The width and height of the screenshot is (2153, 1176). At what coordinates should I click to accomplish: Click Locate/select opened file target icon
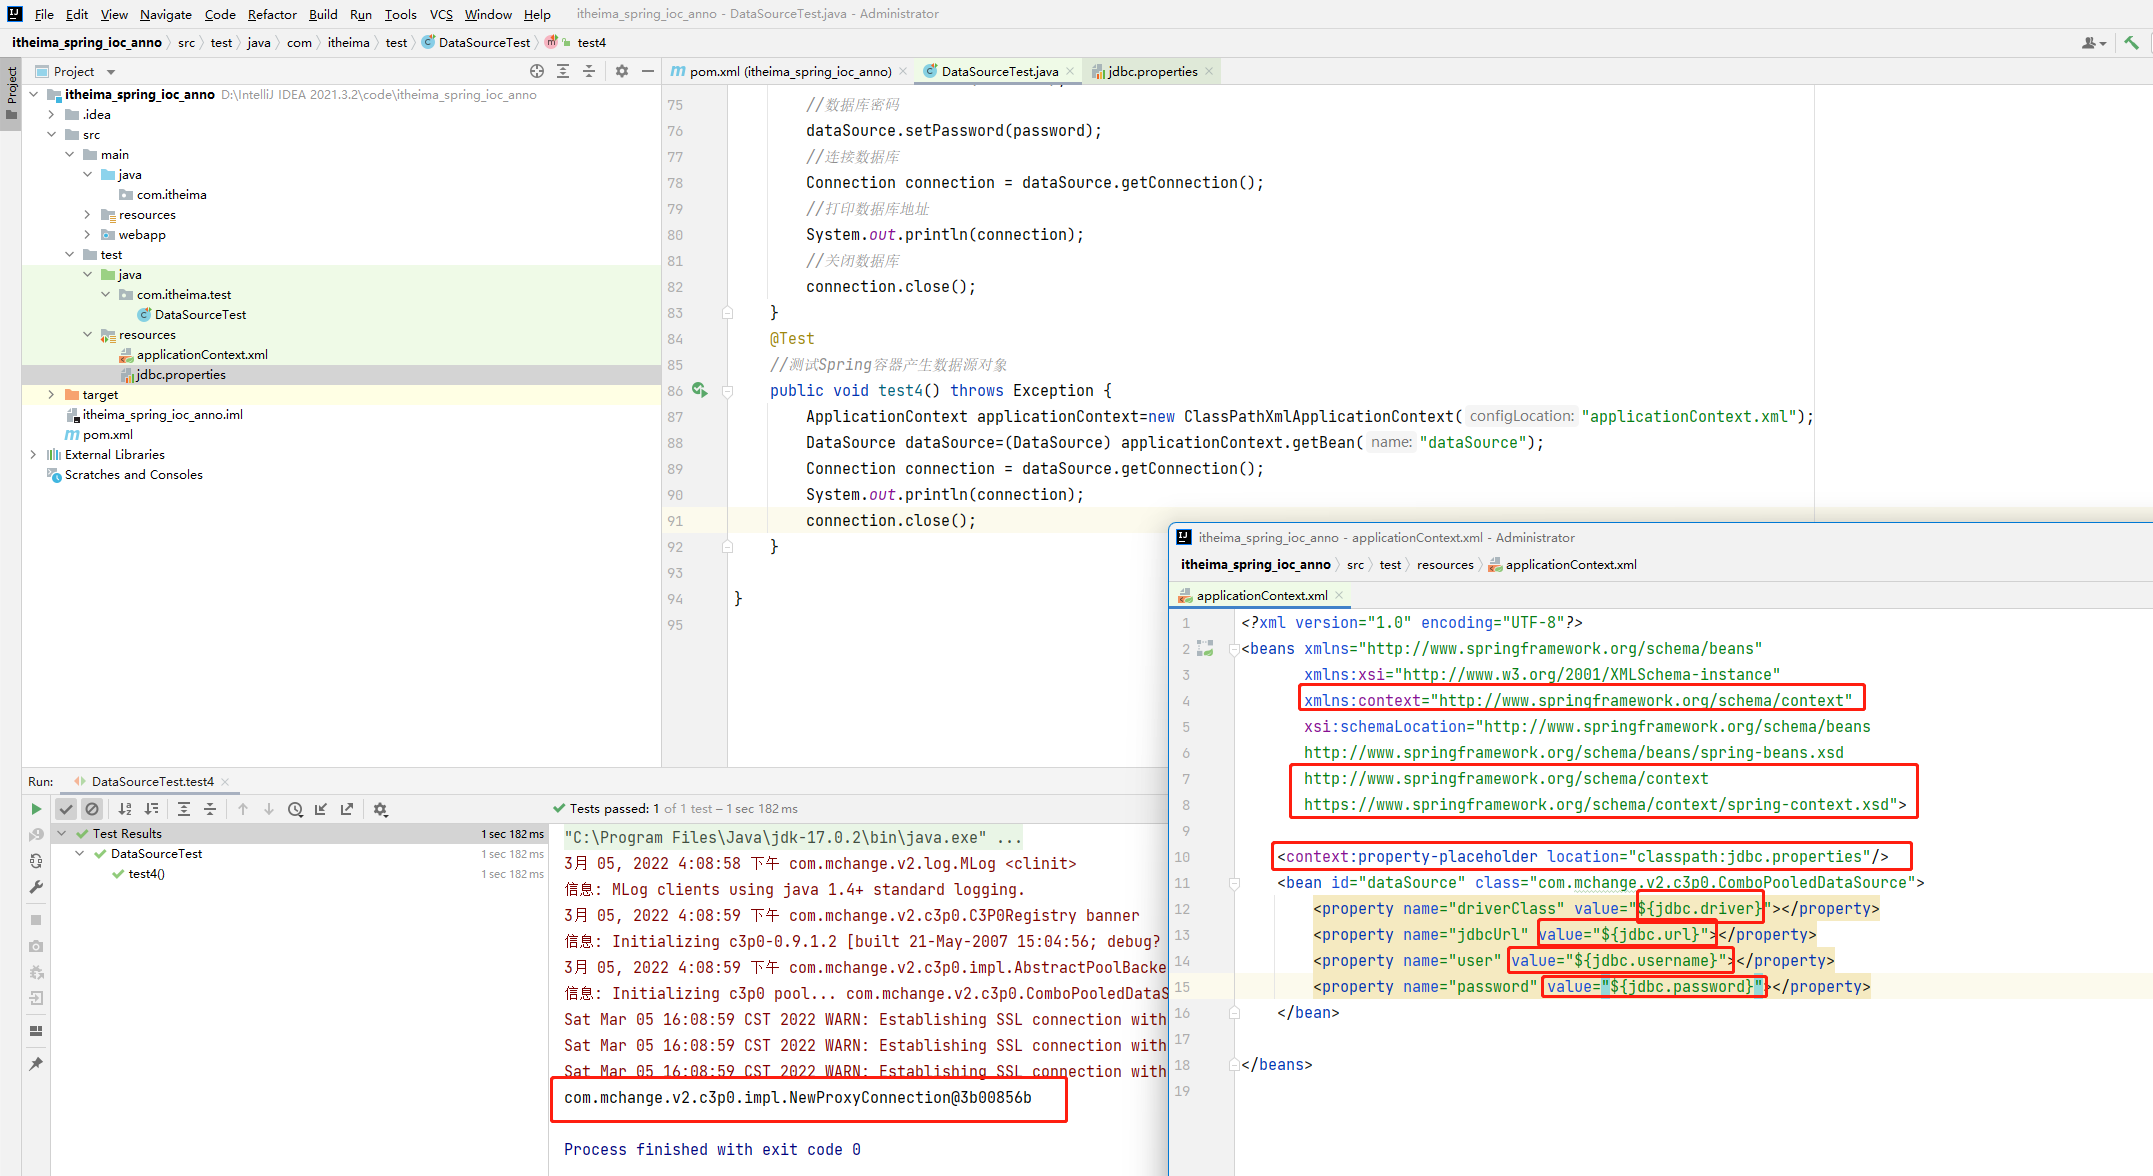coord(537,71)
